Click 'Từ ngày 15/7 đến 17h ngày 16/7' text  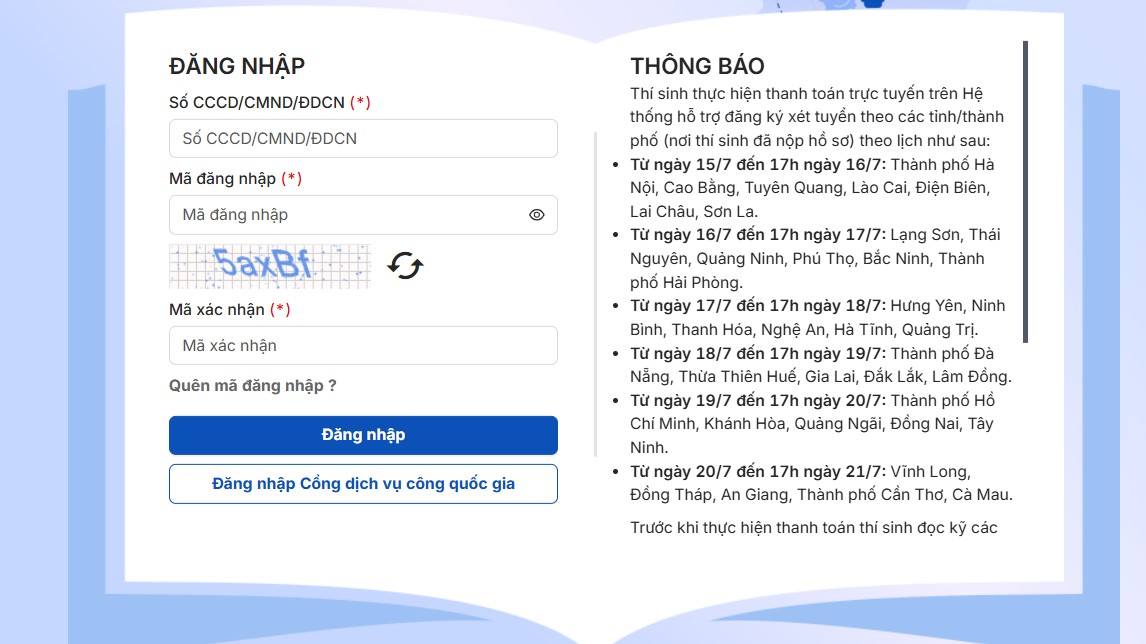click(758, 164)
